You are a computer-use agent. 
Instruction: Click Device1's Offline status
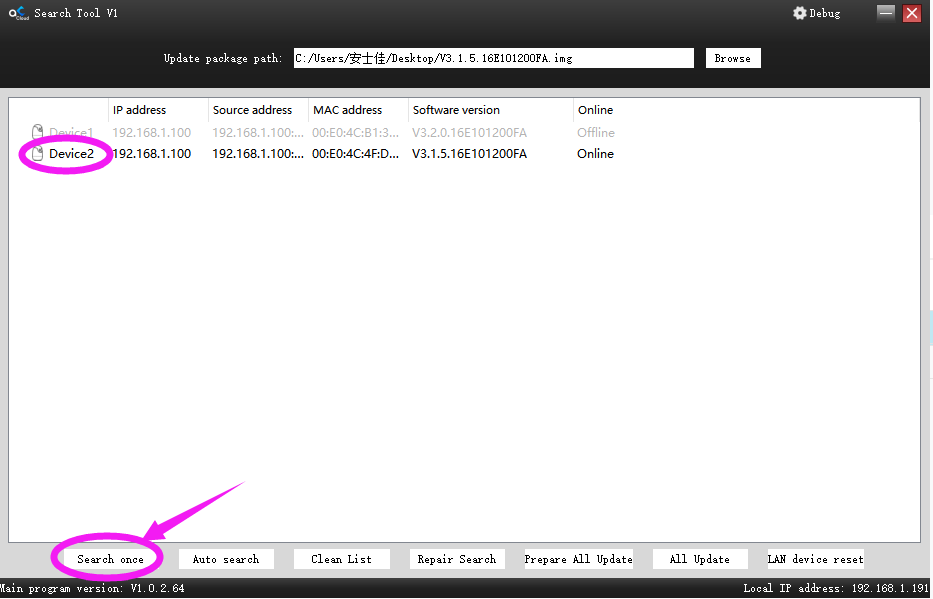596,133
